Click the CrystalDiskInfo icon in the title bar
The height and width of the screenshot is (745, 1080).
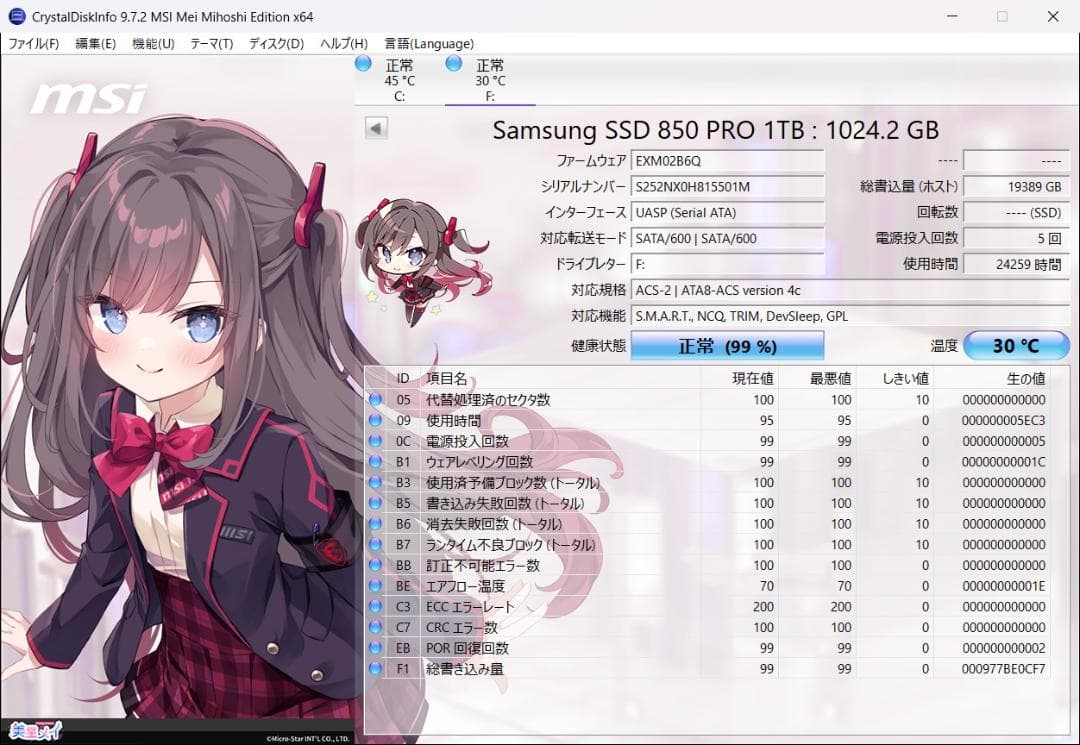[x=15, y=17]
